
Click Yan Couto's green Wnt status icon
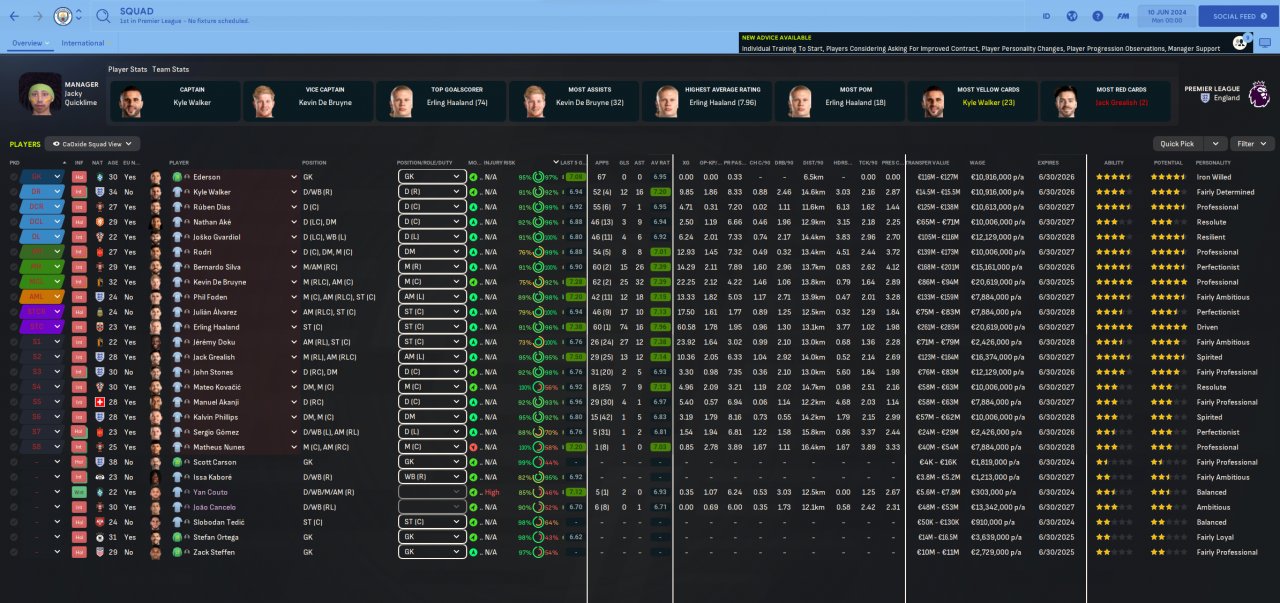tap(78, 492)
